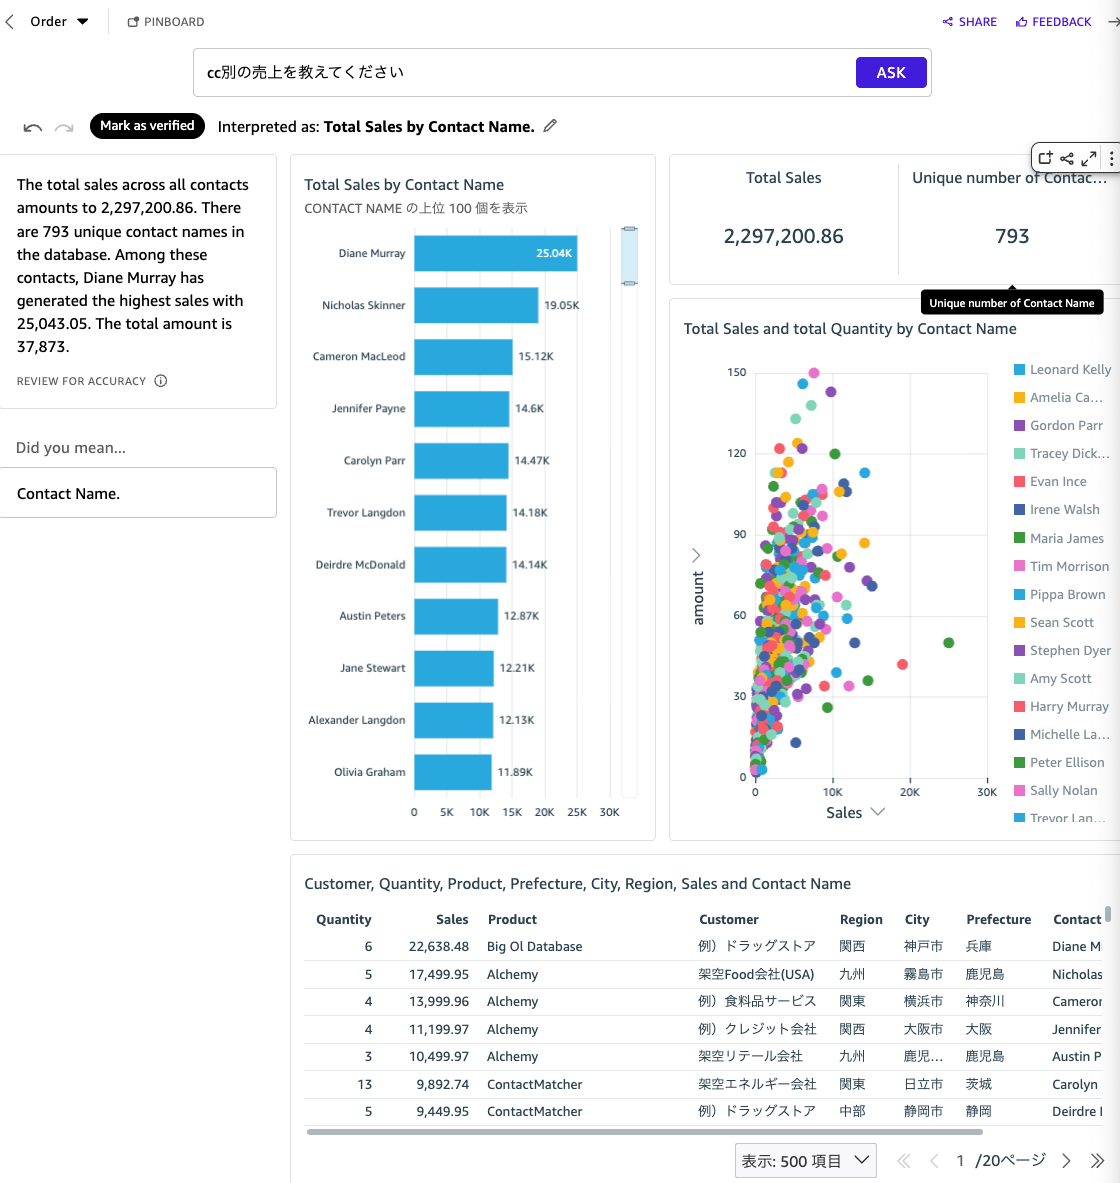
Task: Maximize the visual using the expand arrows icon
Action: (1091, 158)
